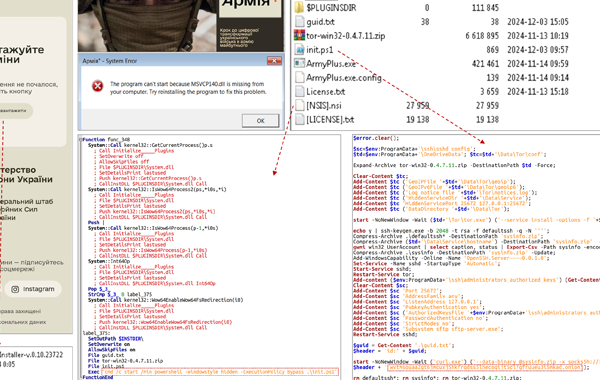Viewport: 600px width, 380px height.
Task: Select the file name ArmyPlus.exe.config
Action: [344, 78]
